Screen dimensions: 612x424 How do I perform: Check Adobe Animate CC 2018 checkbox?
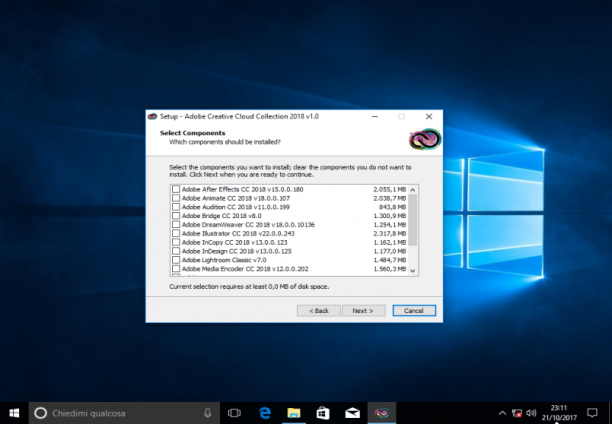pyautogui.click(x=176, y=198)
